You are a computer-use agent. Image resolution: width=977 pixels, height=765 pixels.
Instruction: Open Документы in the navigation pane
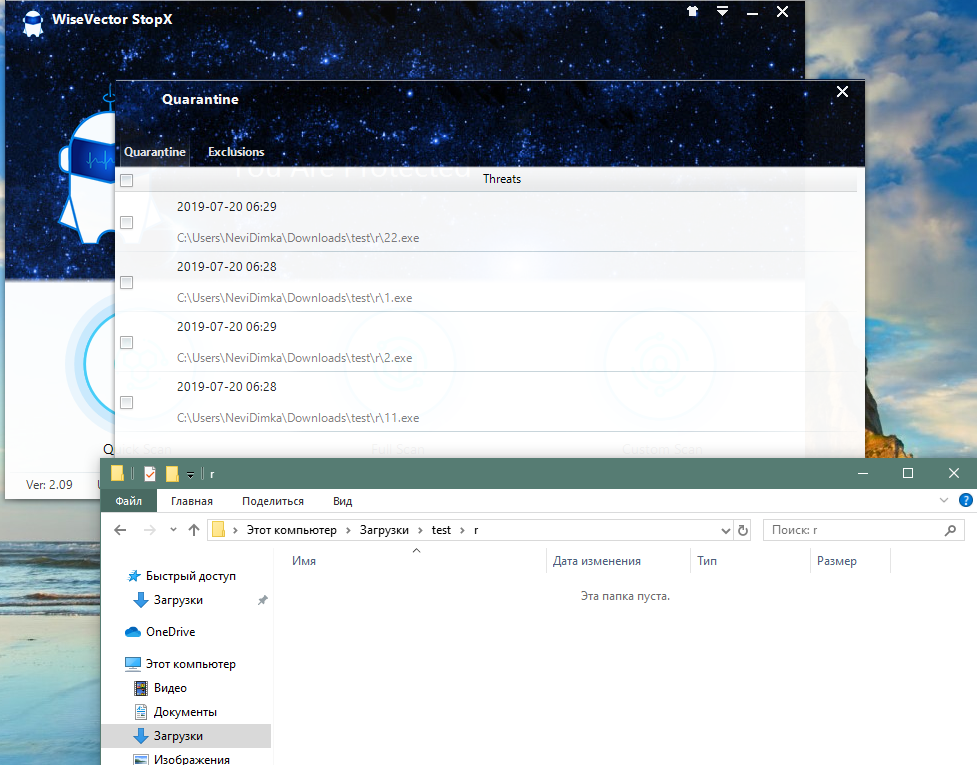[x=186, y=712]
